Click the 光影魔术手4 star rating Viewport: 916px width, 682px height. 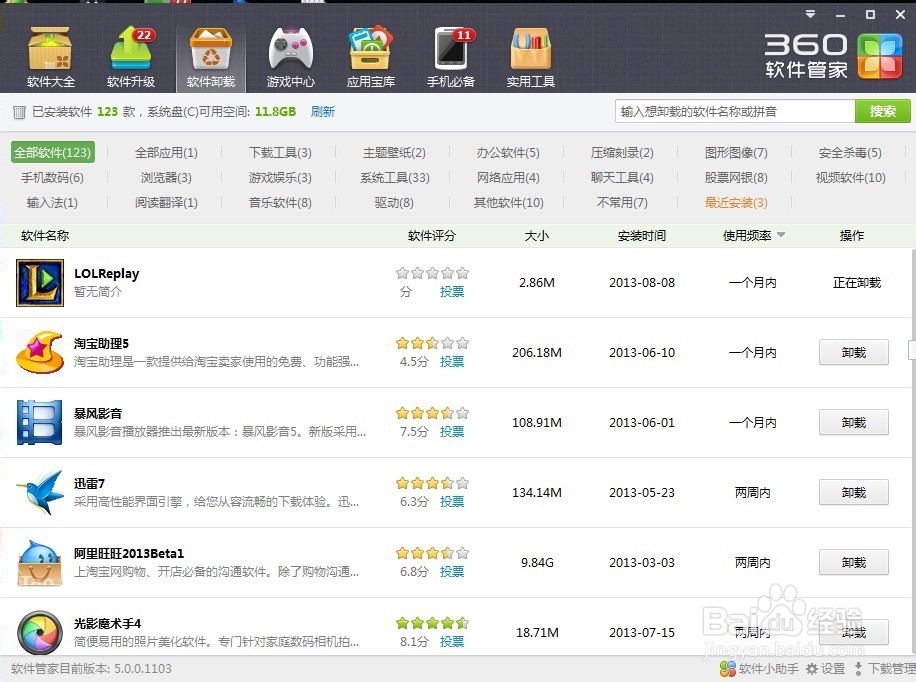click(x=432, y=623)
